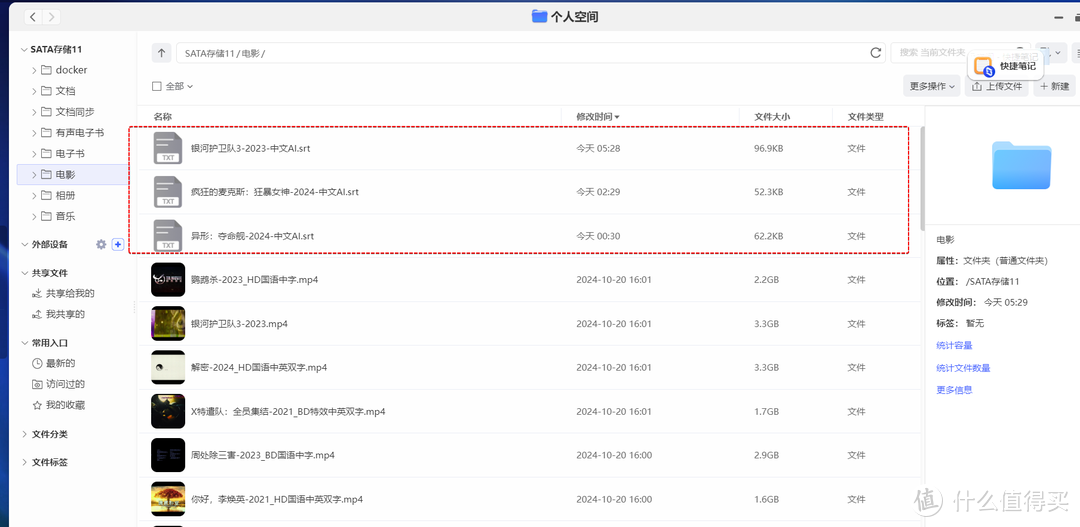Open 最新的 recent files entry
Image resolution: width=1080 pixels, height=527 pixels.
pyautogui.click(x=59, y=363)
